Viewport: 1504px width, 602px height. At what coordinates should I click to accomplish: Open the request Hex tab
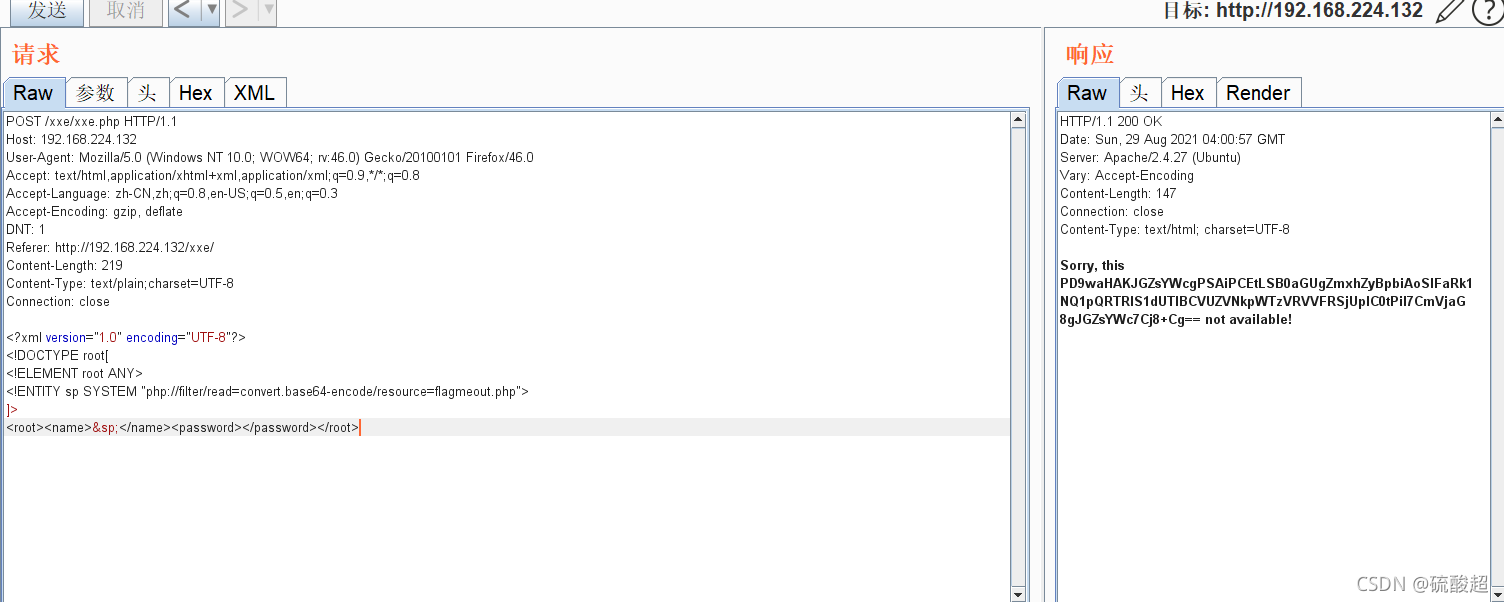tap(196, 93)
